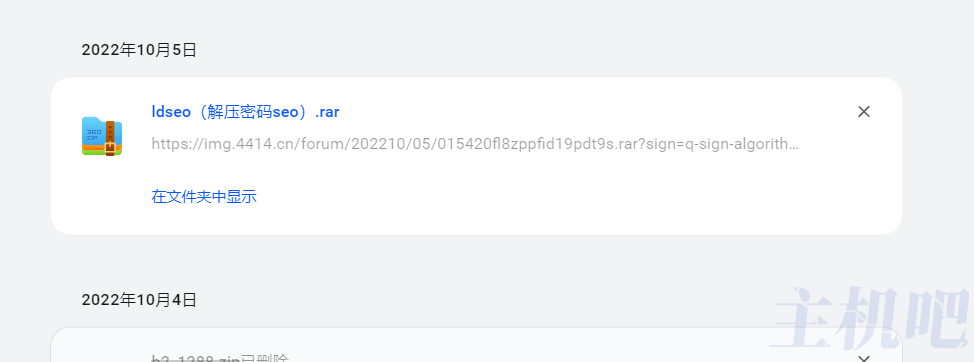This screenshot has height=362, width=974.
Task: Select the 2022年10月5日 date heading
Action: 139,50
